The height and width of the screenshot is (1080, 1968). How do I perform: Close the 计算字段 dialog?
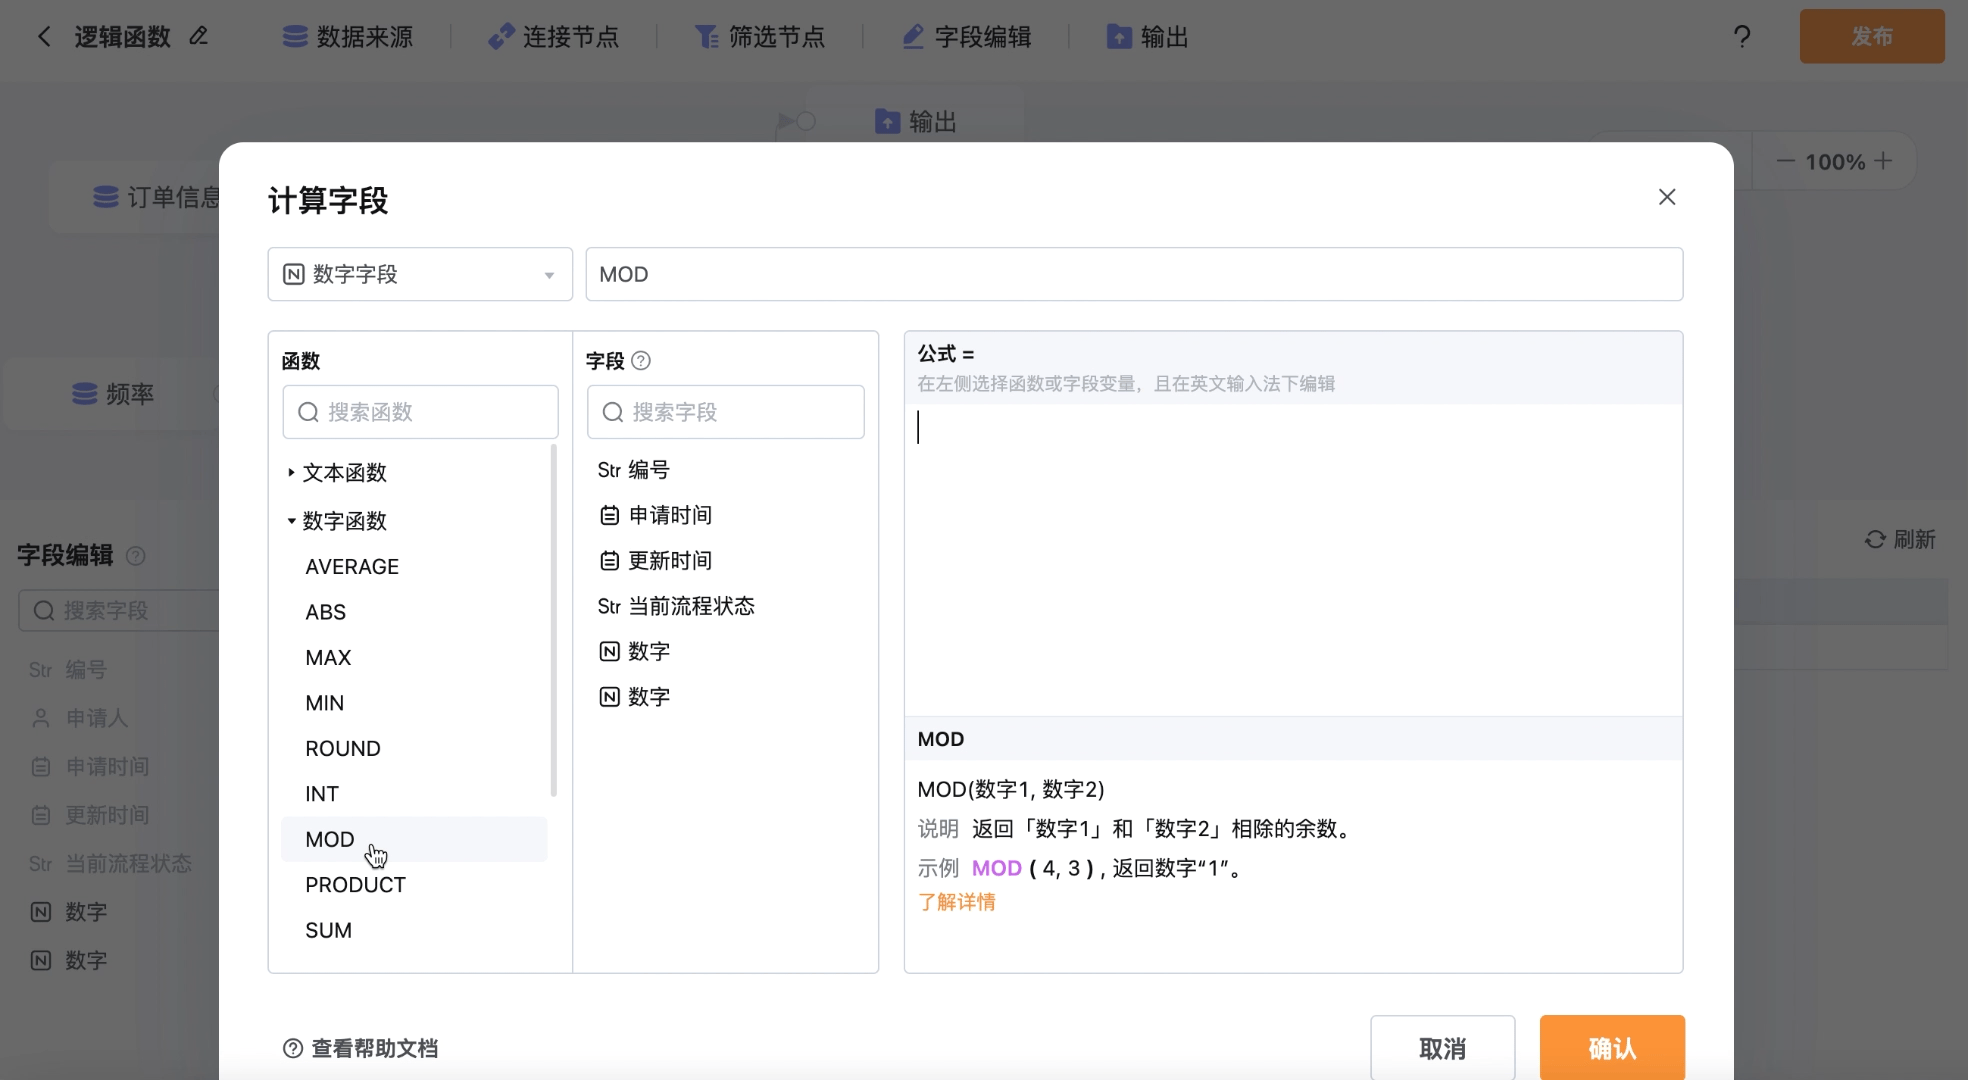[1667, 197]
